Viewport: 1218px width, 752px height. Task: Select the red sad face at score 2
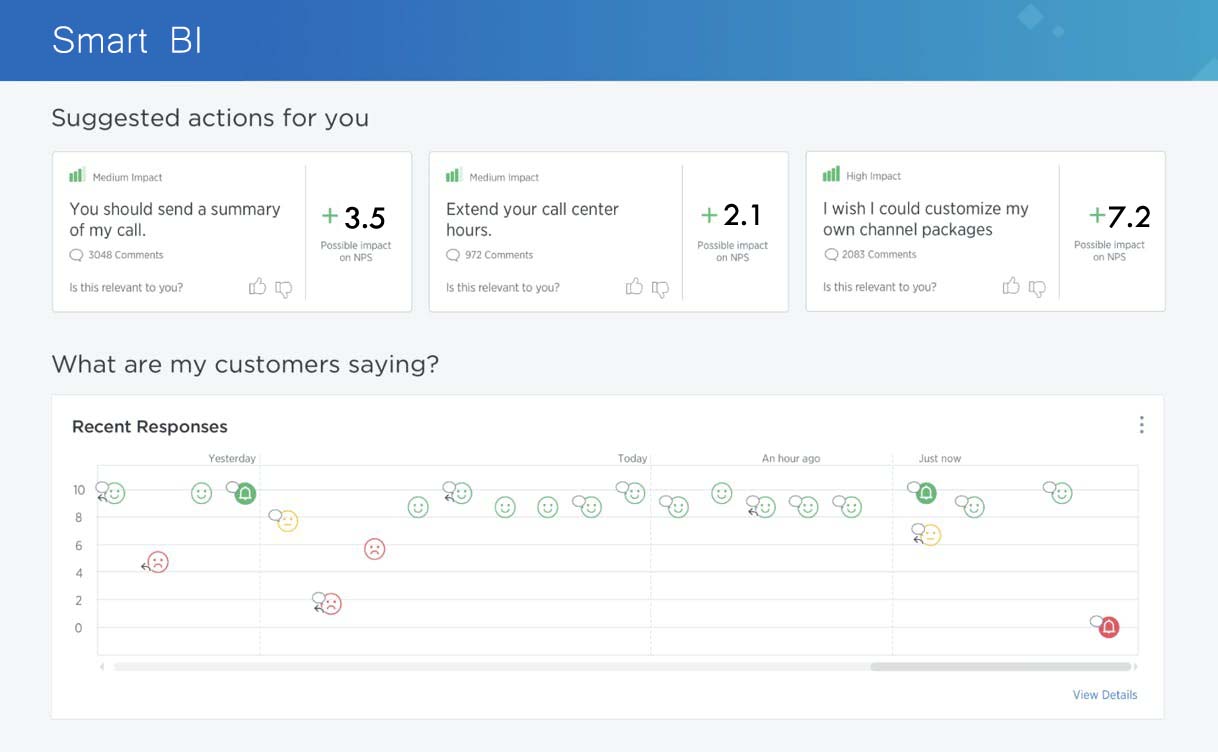pos(331,604)
